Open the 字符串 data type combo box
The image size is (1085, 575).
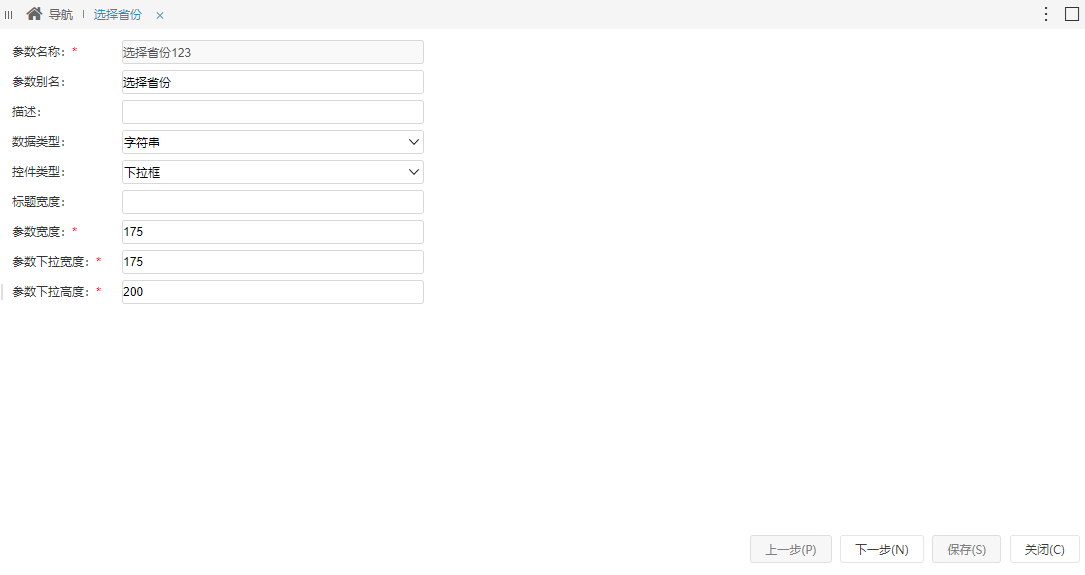click(x=273, y=142)
